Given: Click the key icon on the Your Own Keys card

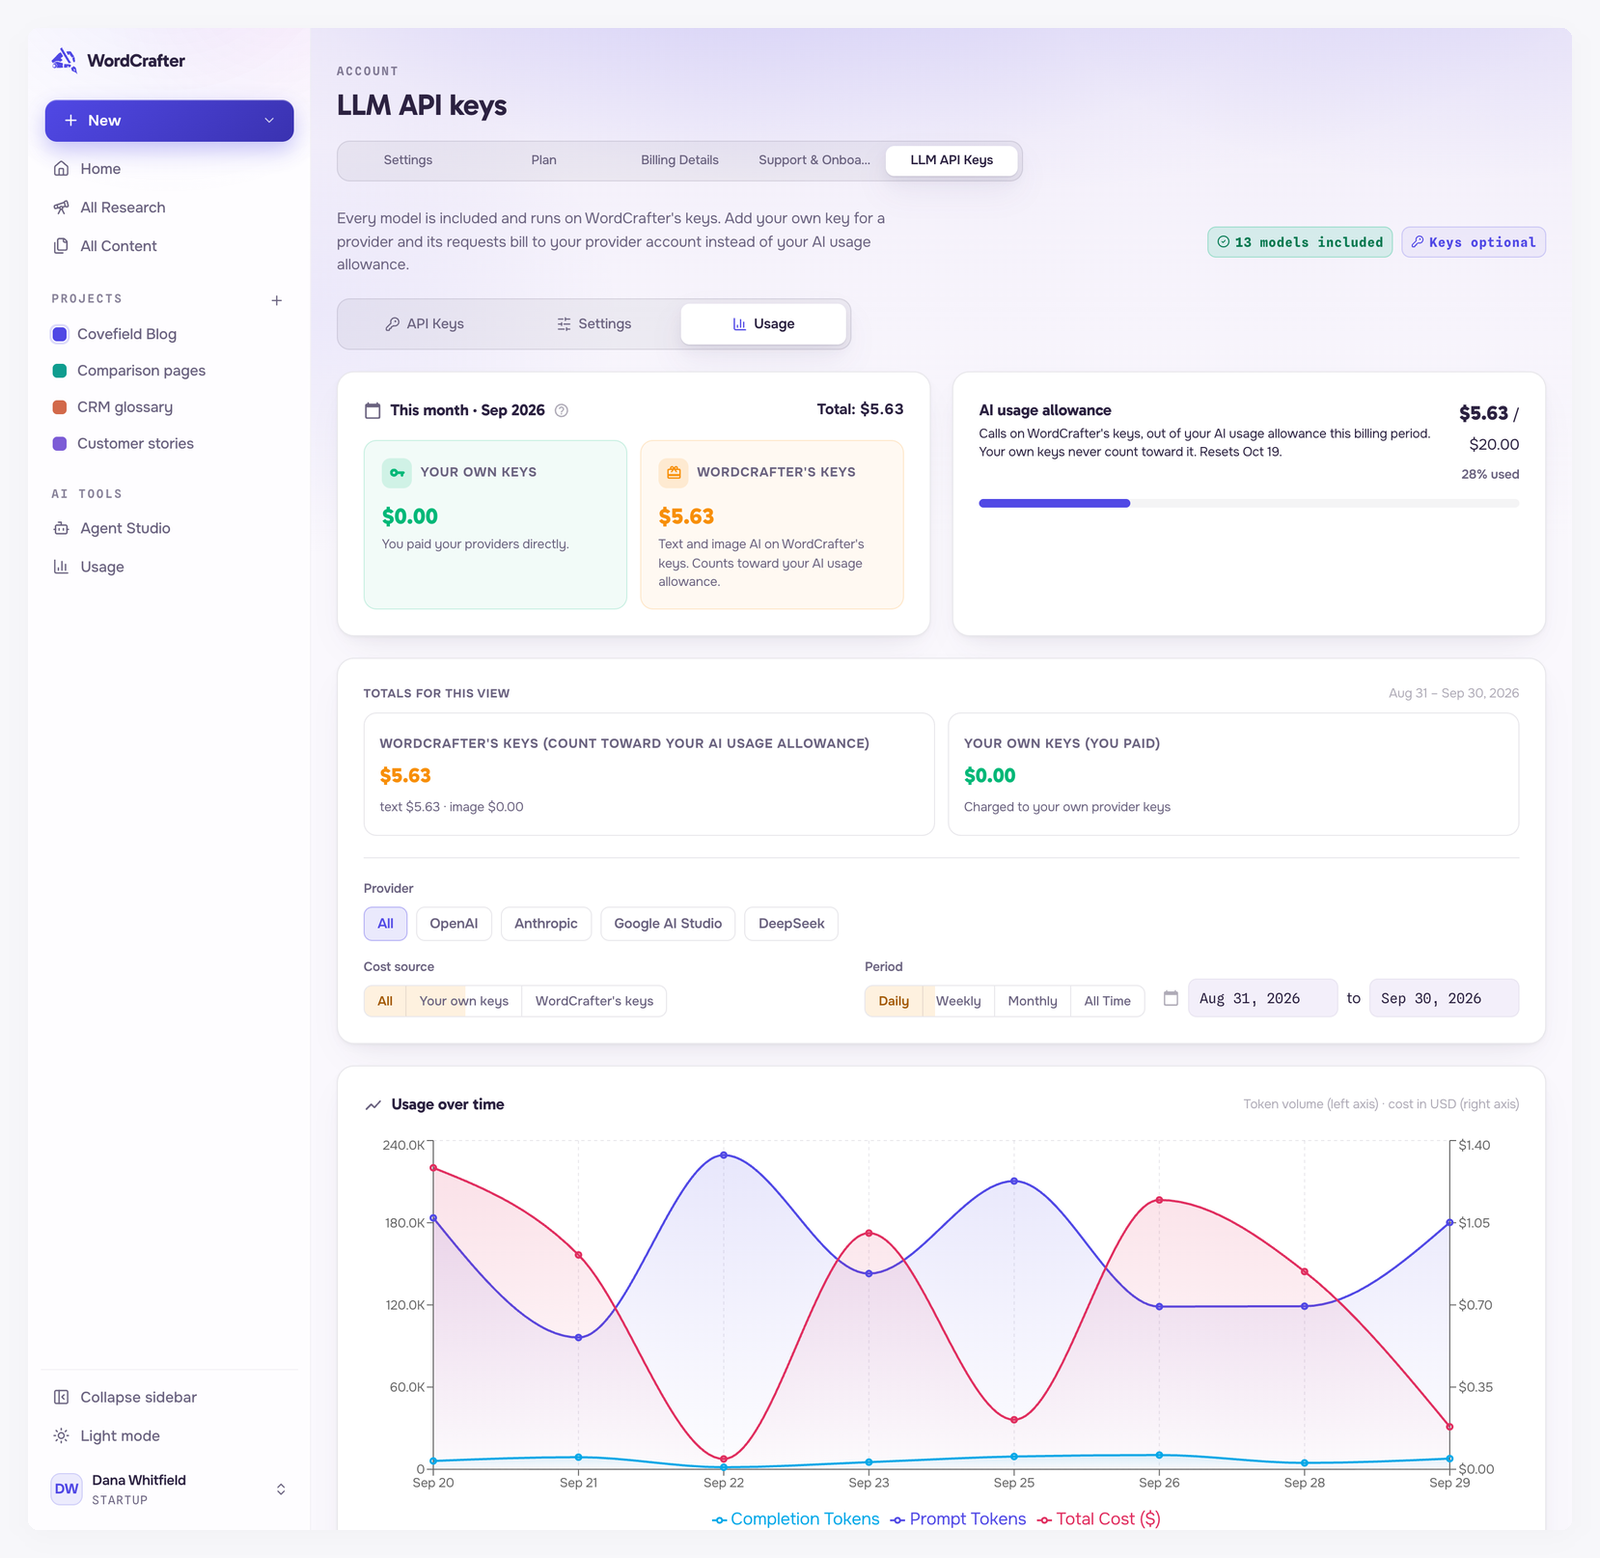Looking at the screenshot, I should (397, 473).
